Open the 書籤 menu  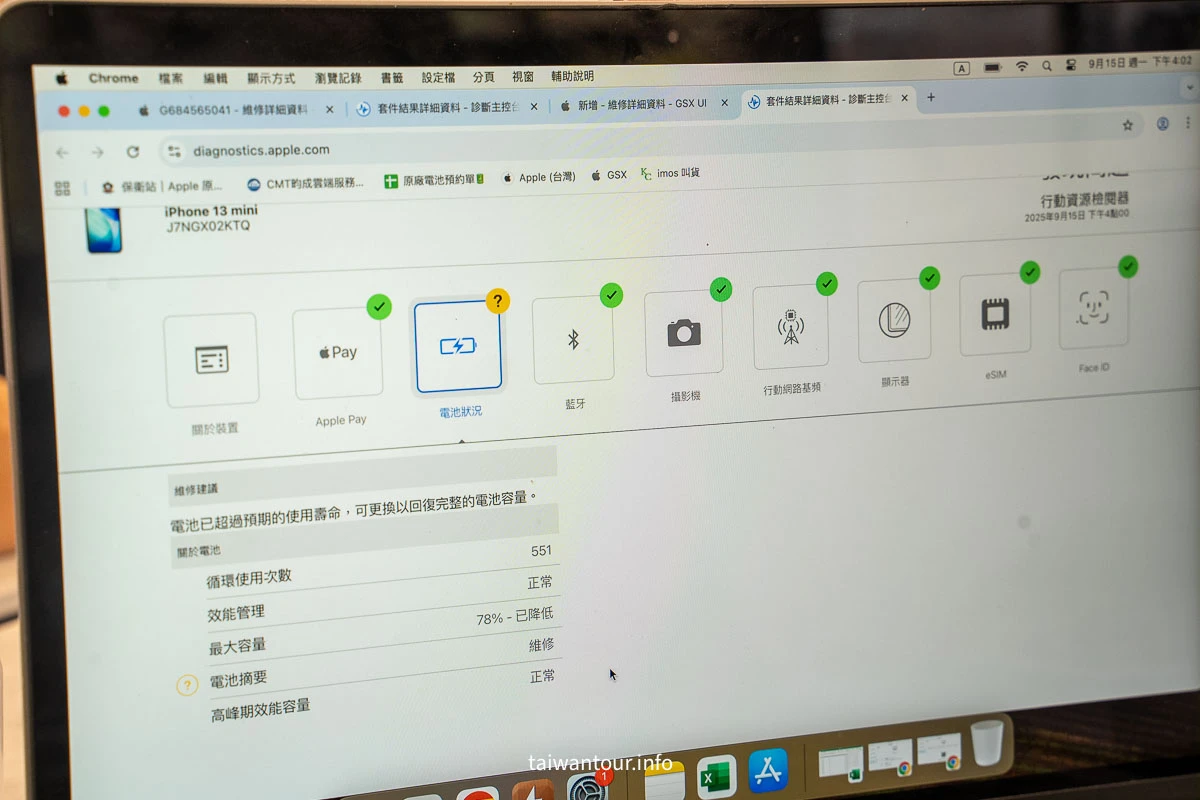click(392, 77)
